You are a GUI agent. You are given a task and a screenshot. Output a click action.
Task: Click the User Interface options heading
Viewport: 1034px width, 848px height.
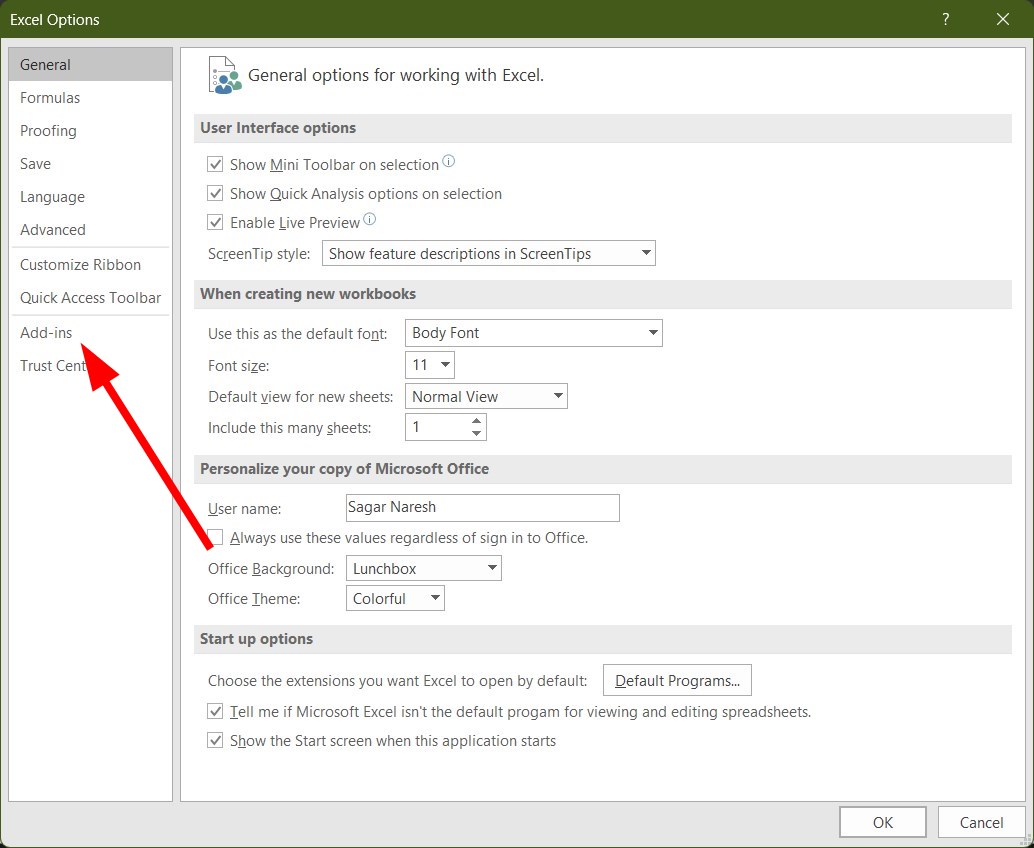[278, 128]
